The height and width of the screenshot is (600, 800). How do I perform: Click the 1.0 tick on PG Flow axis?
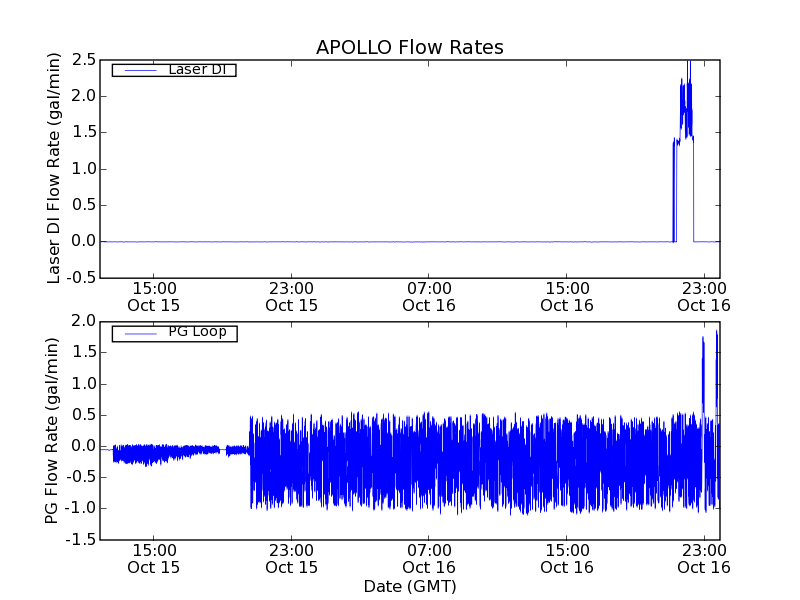(x=84, y=384)
